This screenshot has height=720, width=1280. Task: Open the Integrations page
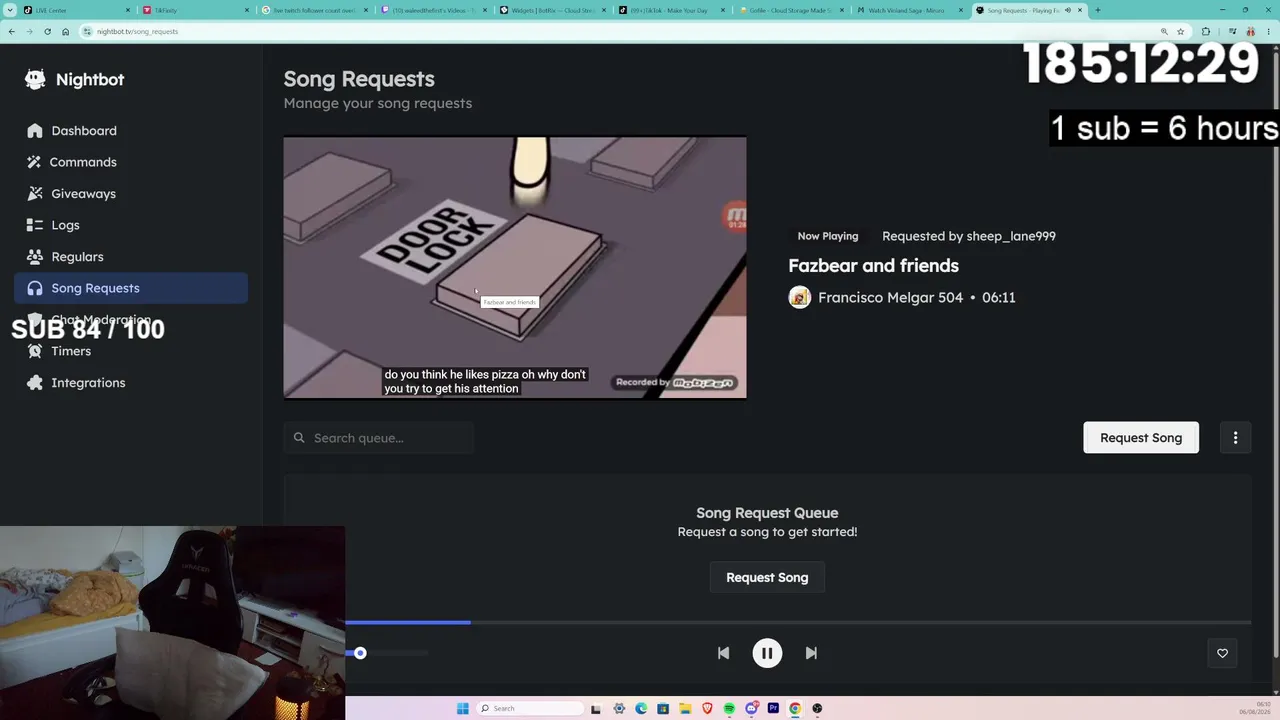point(131,383)
